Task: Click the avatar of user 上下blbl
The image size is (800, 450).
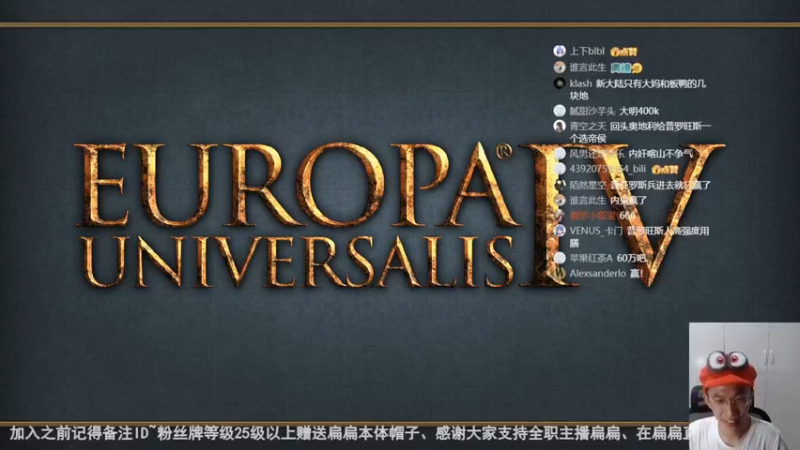Action: tap(560, 51)
